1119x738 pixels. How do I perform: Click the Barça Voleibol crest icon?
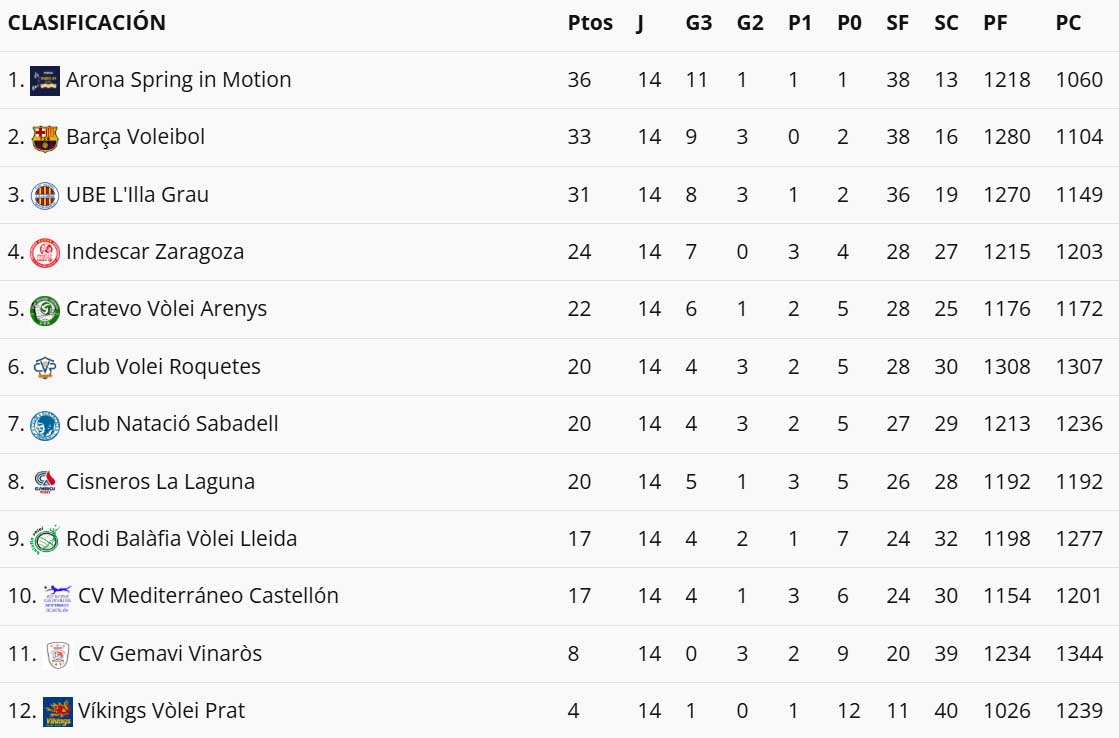coord(45,137)
